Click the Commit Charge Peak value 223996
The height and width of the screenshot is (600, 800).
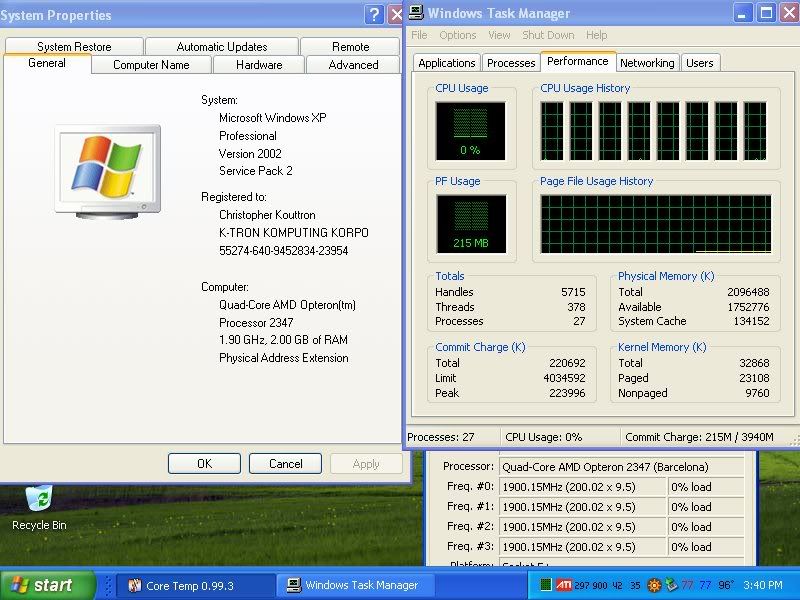[567, 393]
